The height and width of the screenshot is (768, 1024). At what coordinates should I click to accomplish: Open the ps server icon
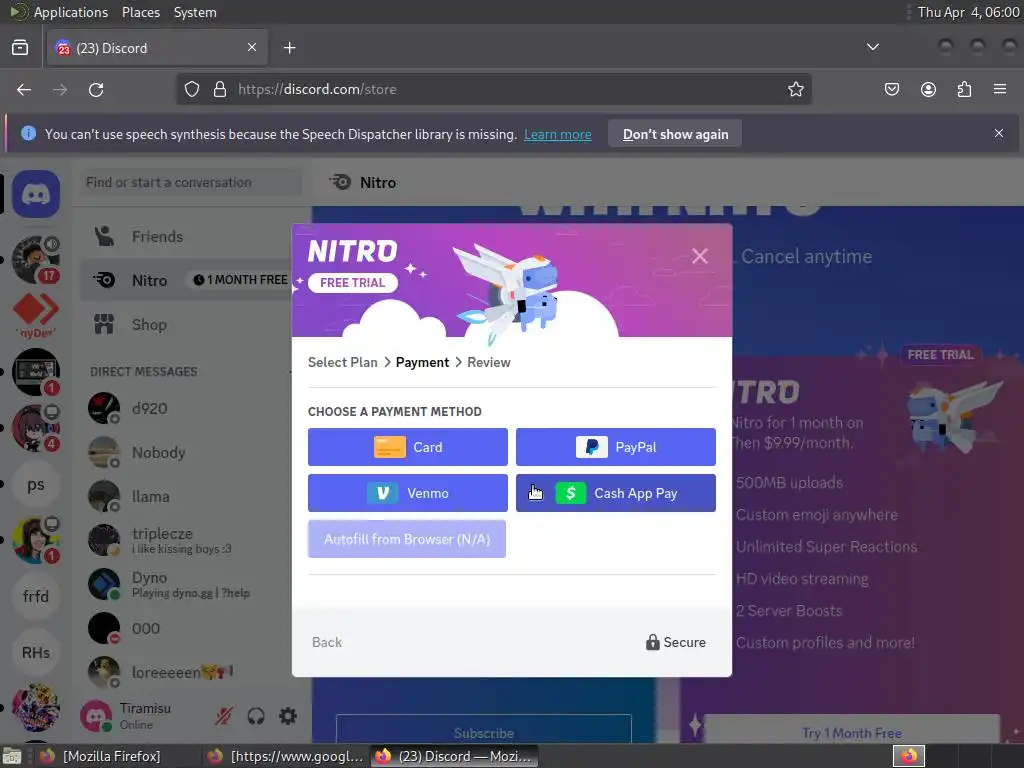(36, 485)
